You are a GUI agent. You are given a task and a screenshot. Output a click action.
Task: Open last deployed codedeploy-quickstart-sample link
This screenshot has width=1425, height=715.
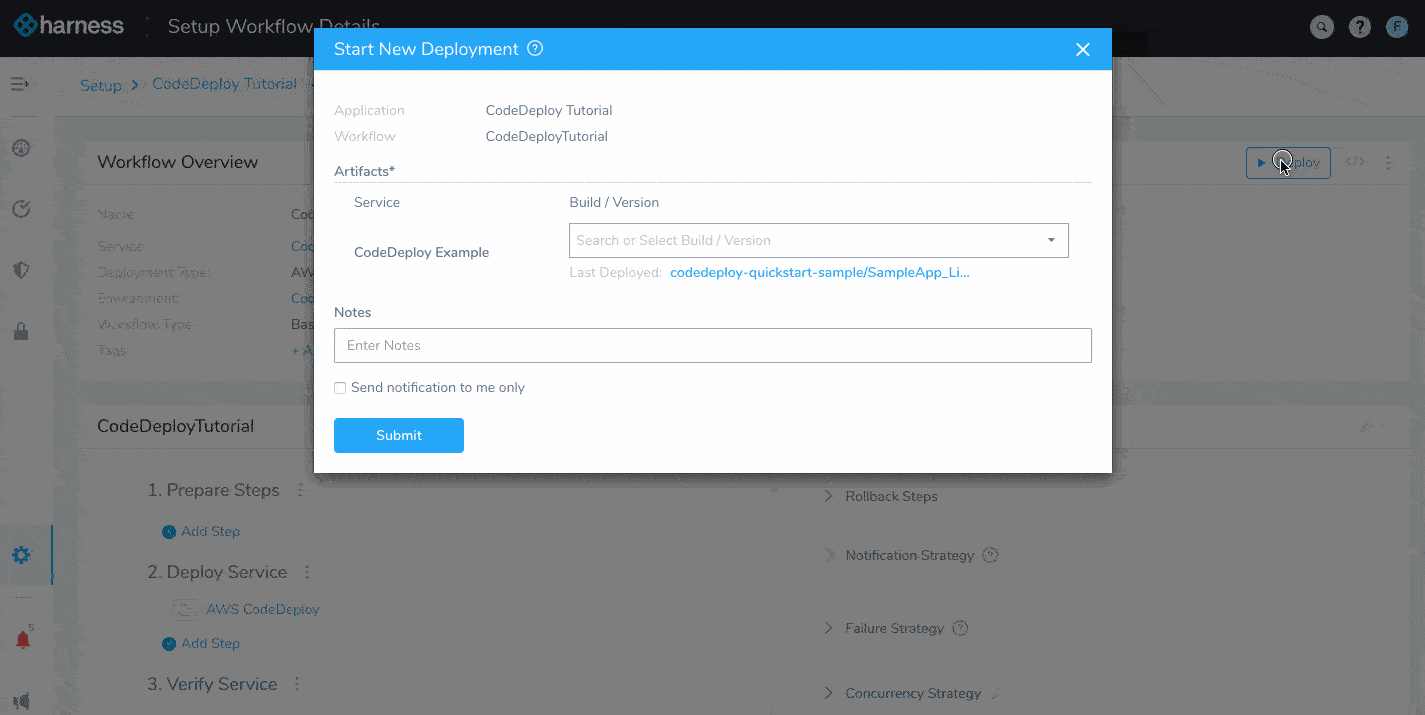pyautogui.click(x=820, y=272)
